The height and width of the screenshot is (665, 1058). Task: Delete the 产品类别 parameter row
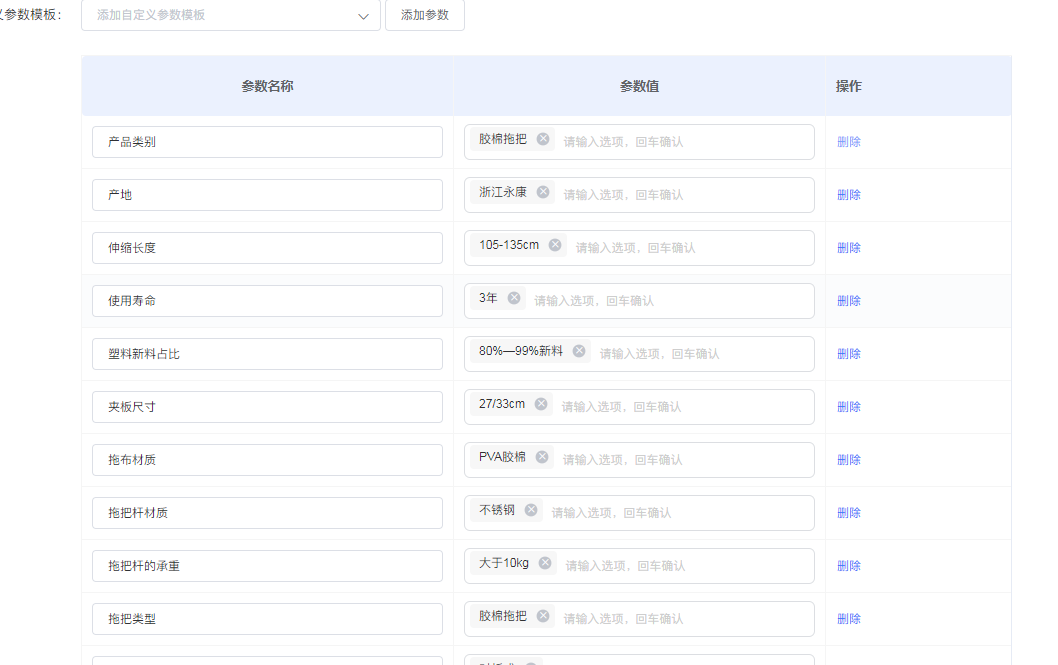pyautogui.click(x=848, y=142)
